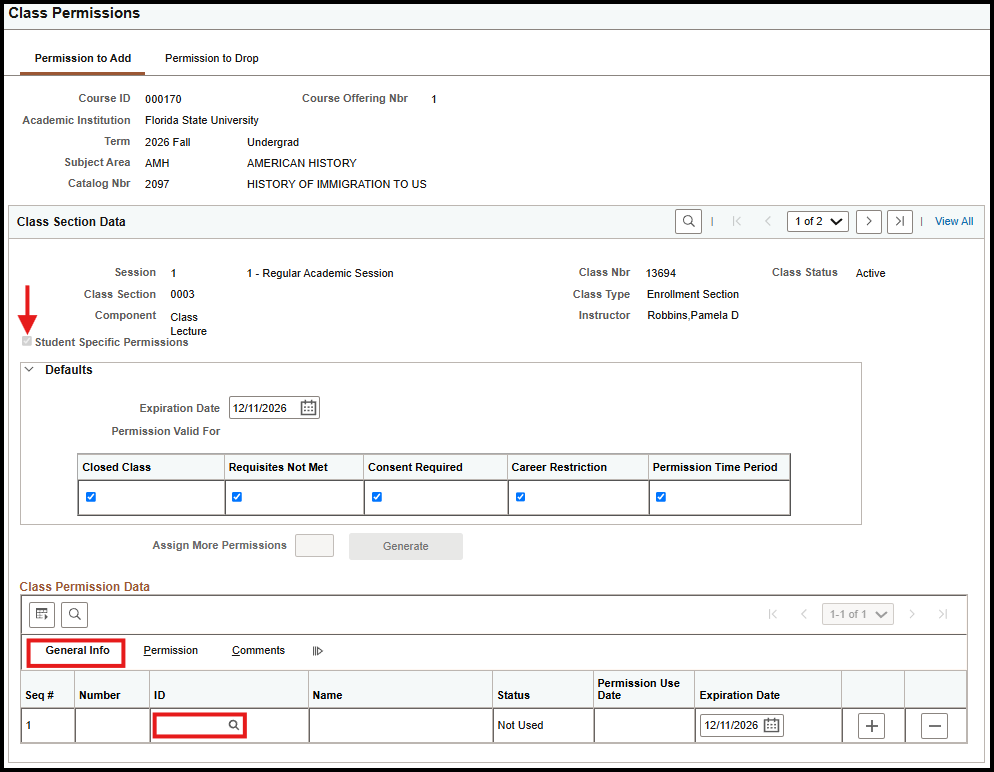Click the Generate button
This screenshot has width=994, height=772.
tap(406, 546)
